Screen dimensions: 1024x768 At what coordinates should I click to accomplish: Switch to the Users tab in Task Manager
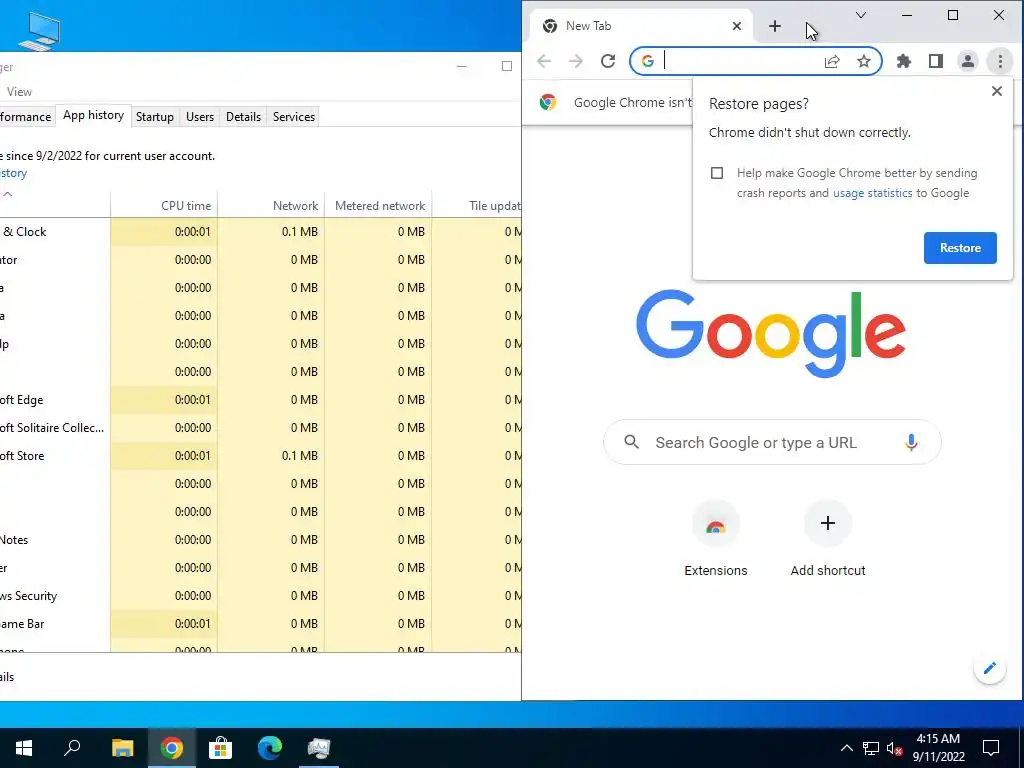200,117
